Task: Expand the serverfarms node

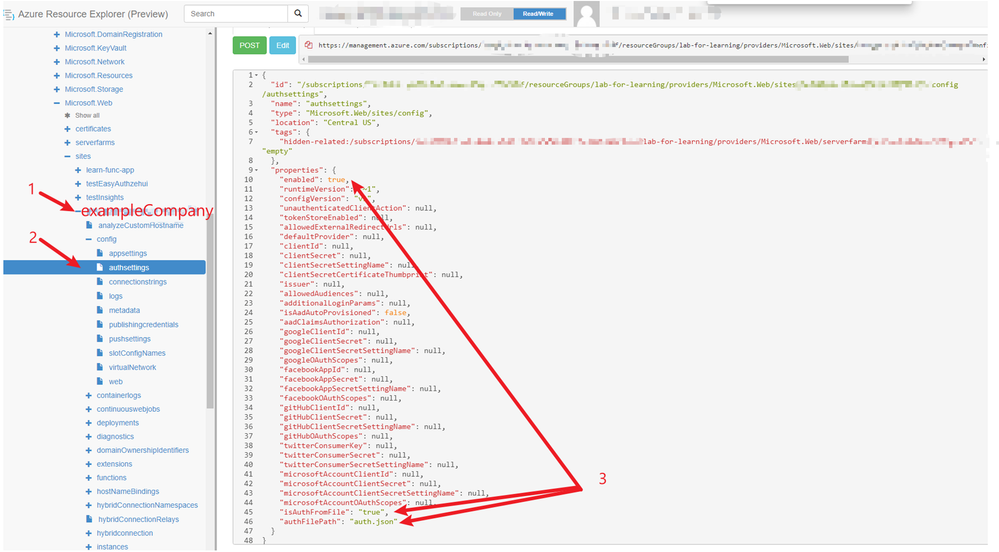Action: (x=68, y=143)
